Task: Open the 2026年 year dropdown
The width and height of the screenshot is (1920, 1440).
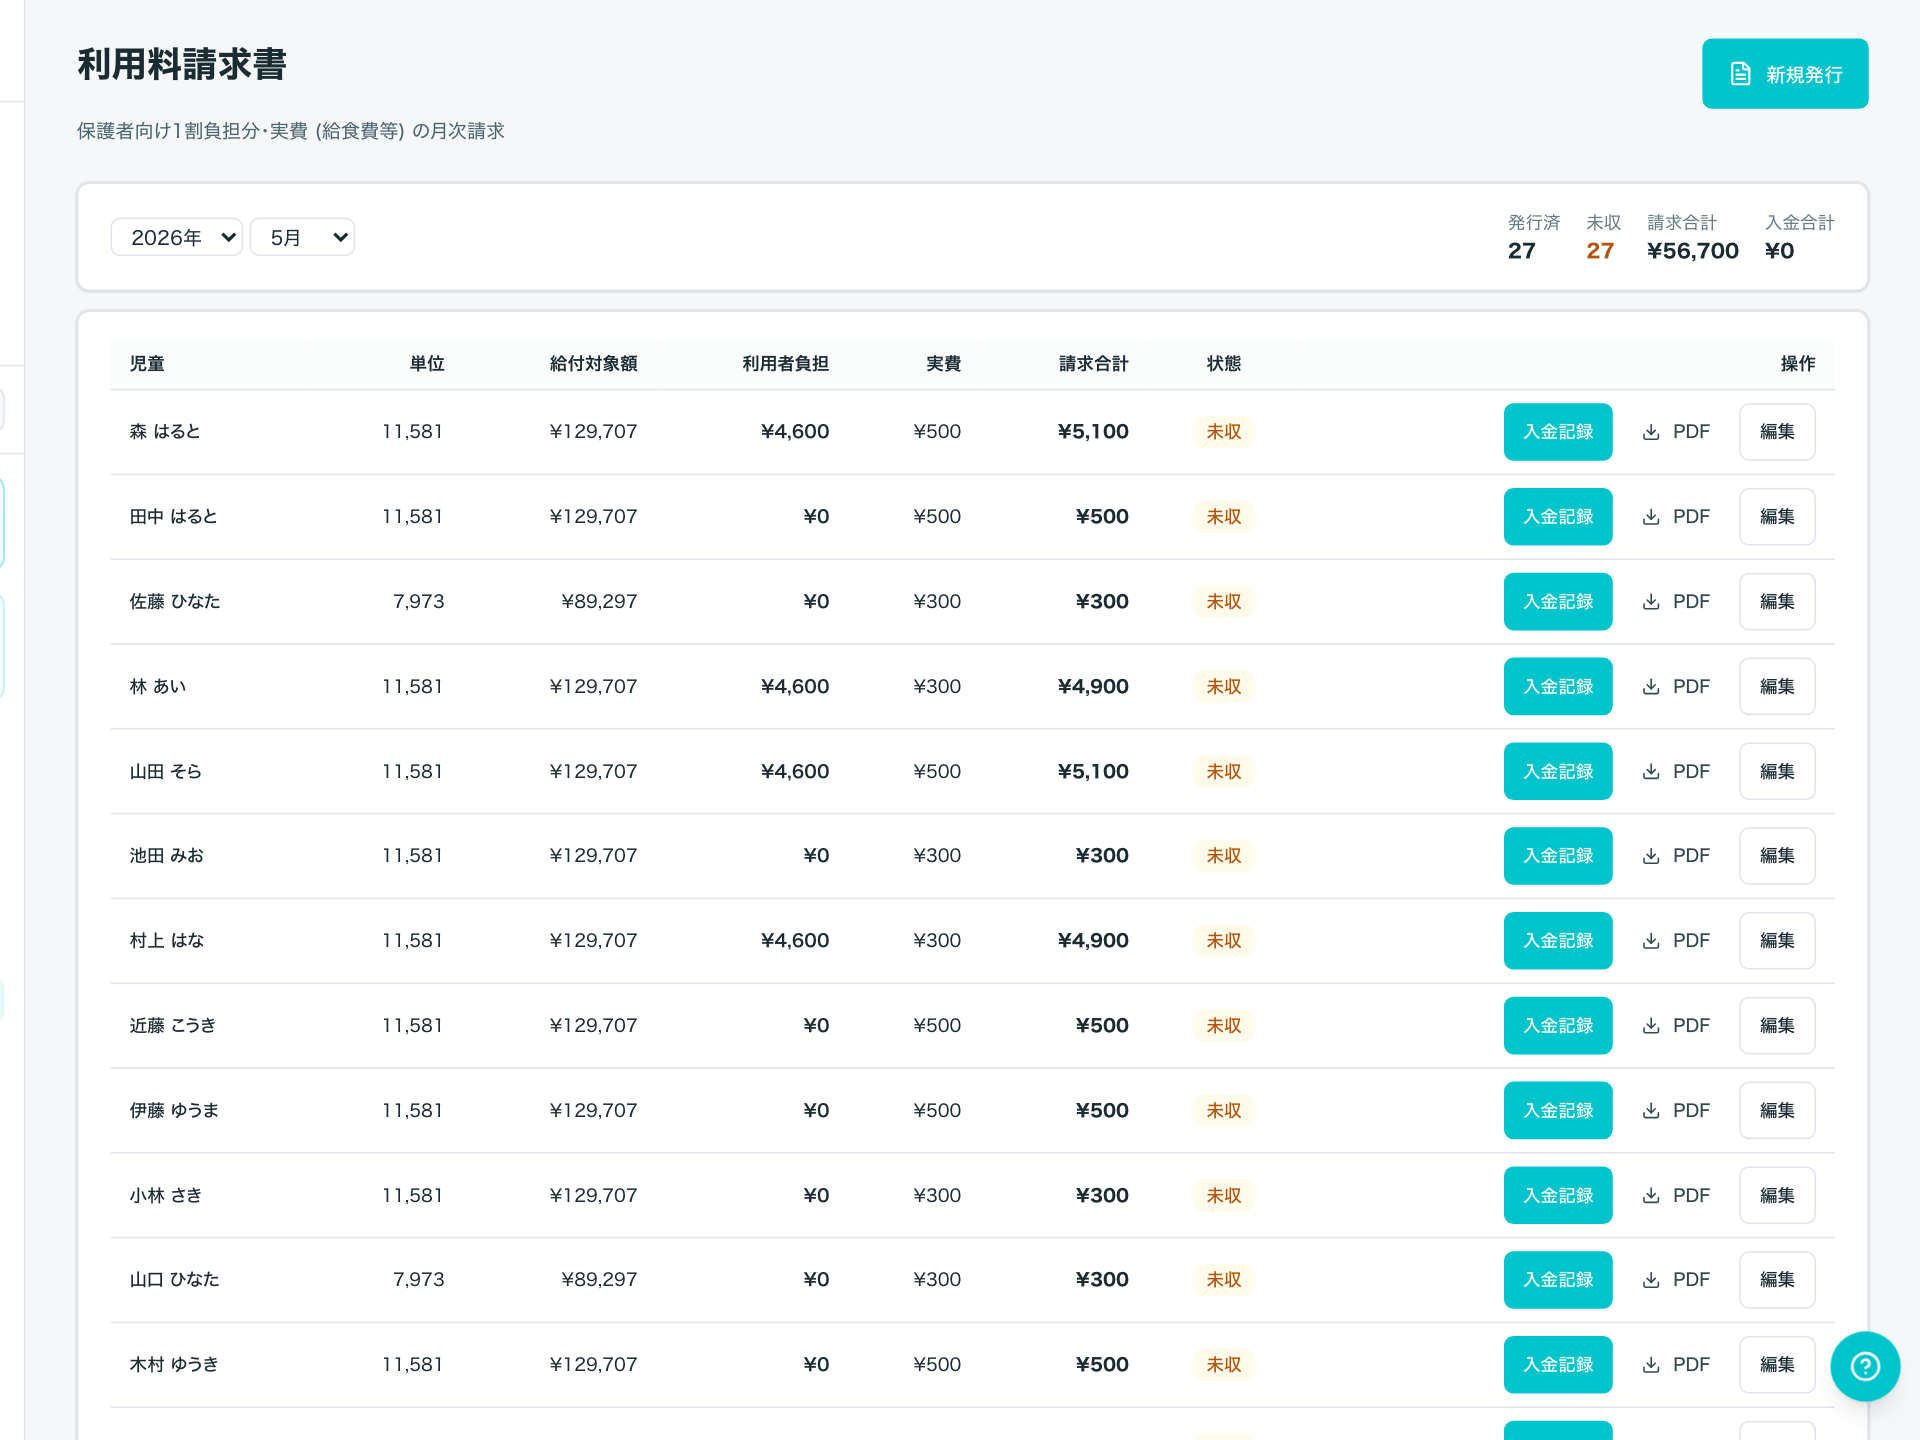Action: pyautogui.click(x=177, y=237)
